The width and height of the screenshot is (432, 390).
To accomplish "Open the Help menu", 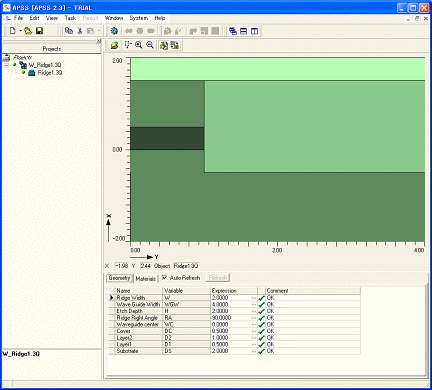I will (160, 18).
